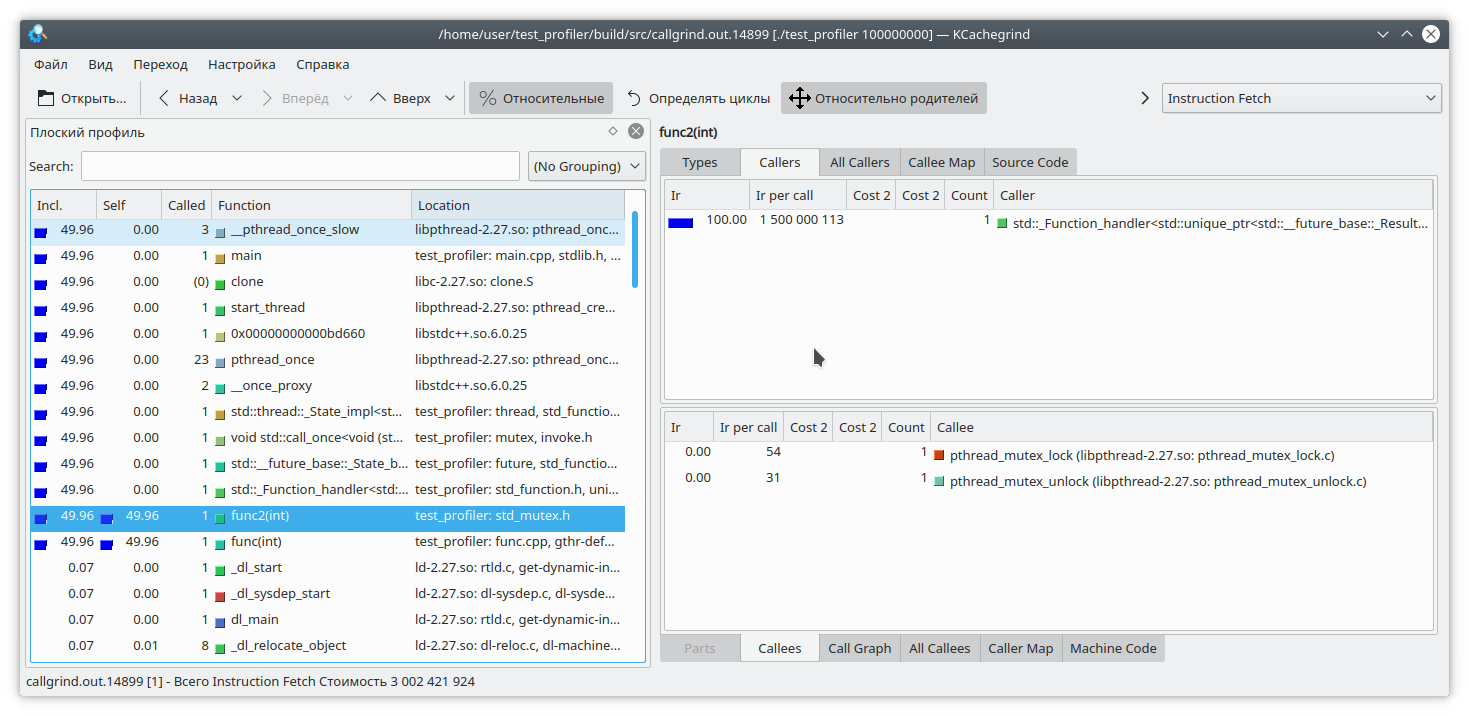The image size is (1469, 716).
Task: Open the Настройка menu
Action: click(x=242, y=64)
